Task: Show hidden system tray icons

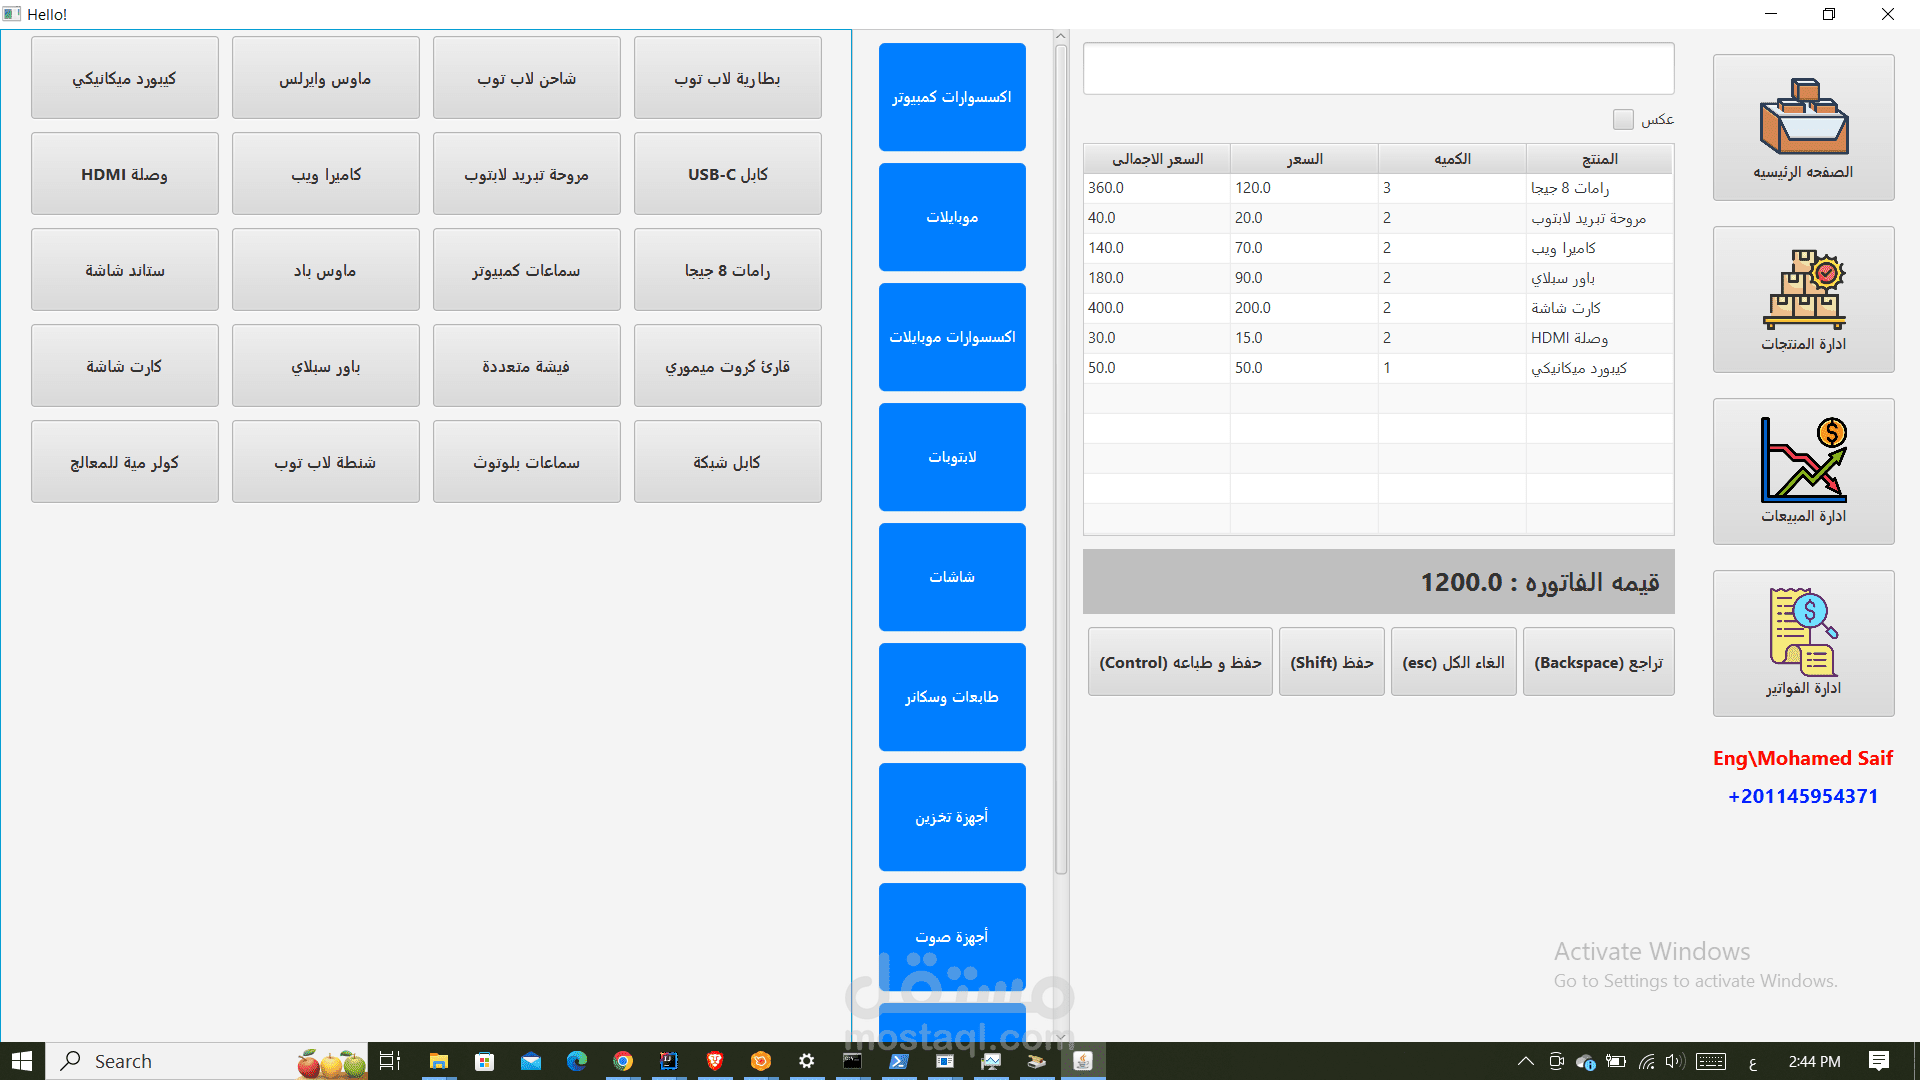Action: coord(1525,1061)
